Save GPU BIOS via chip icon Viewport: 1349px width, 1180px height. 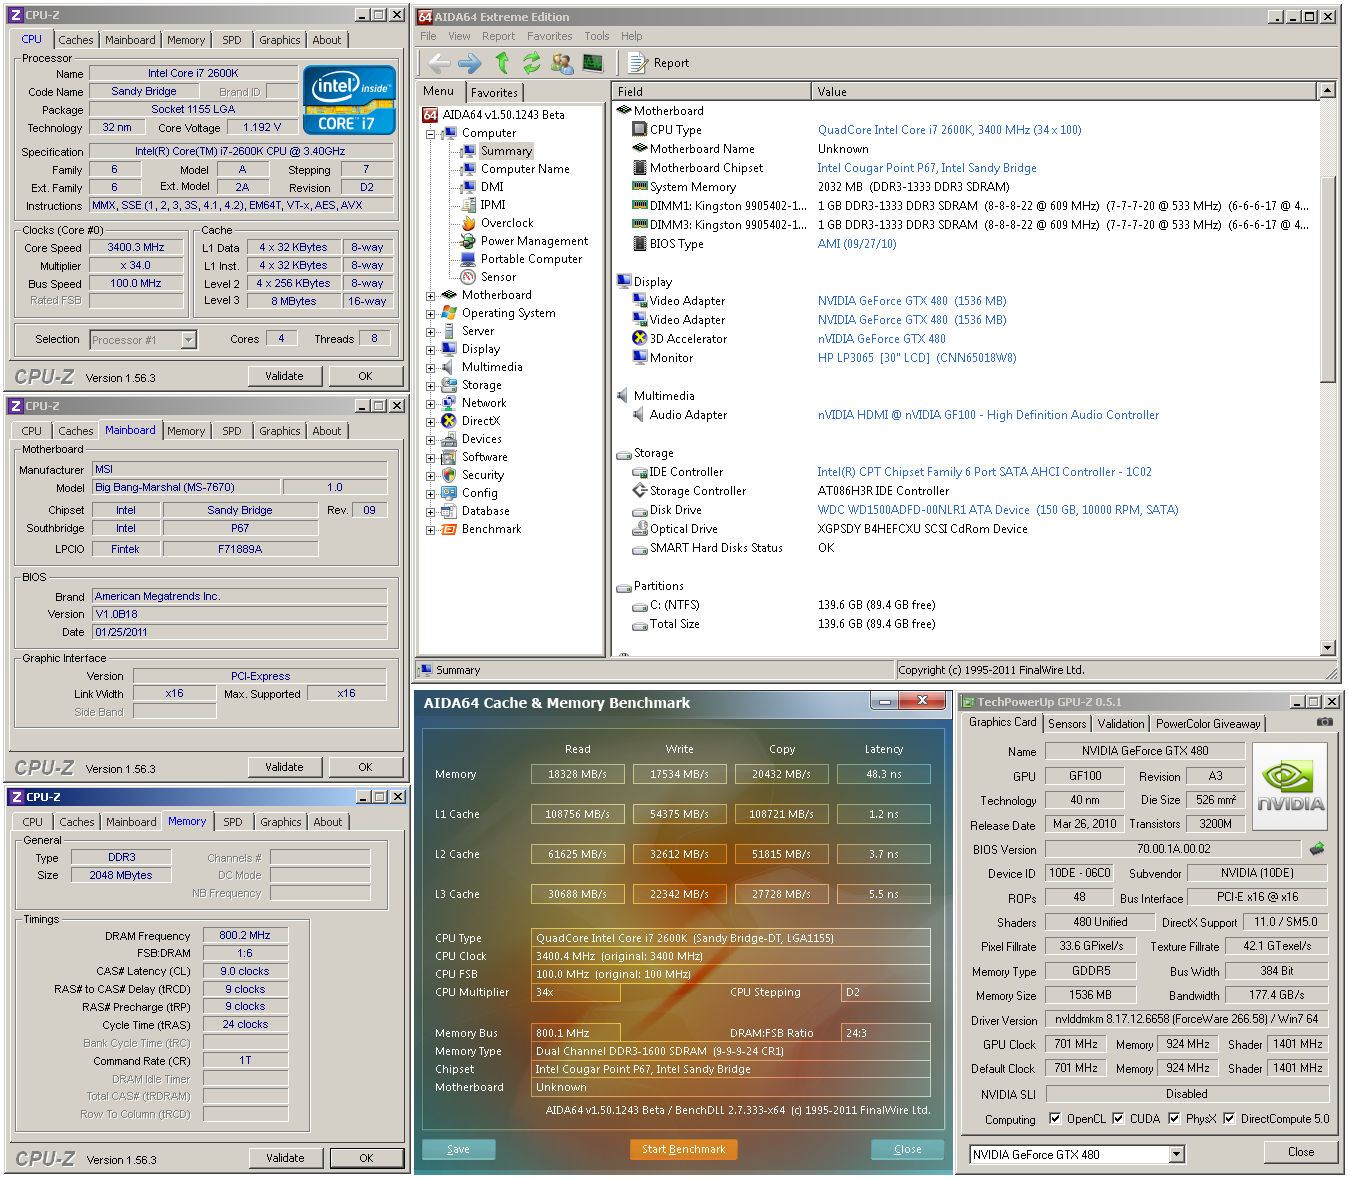tap(1316, 848)
